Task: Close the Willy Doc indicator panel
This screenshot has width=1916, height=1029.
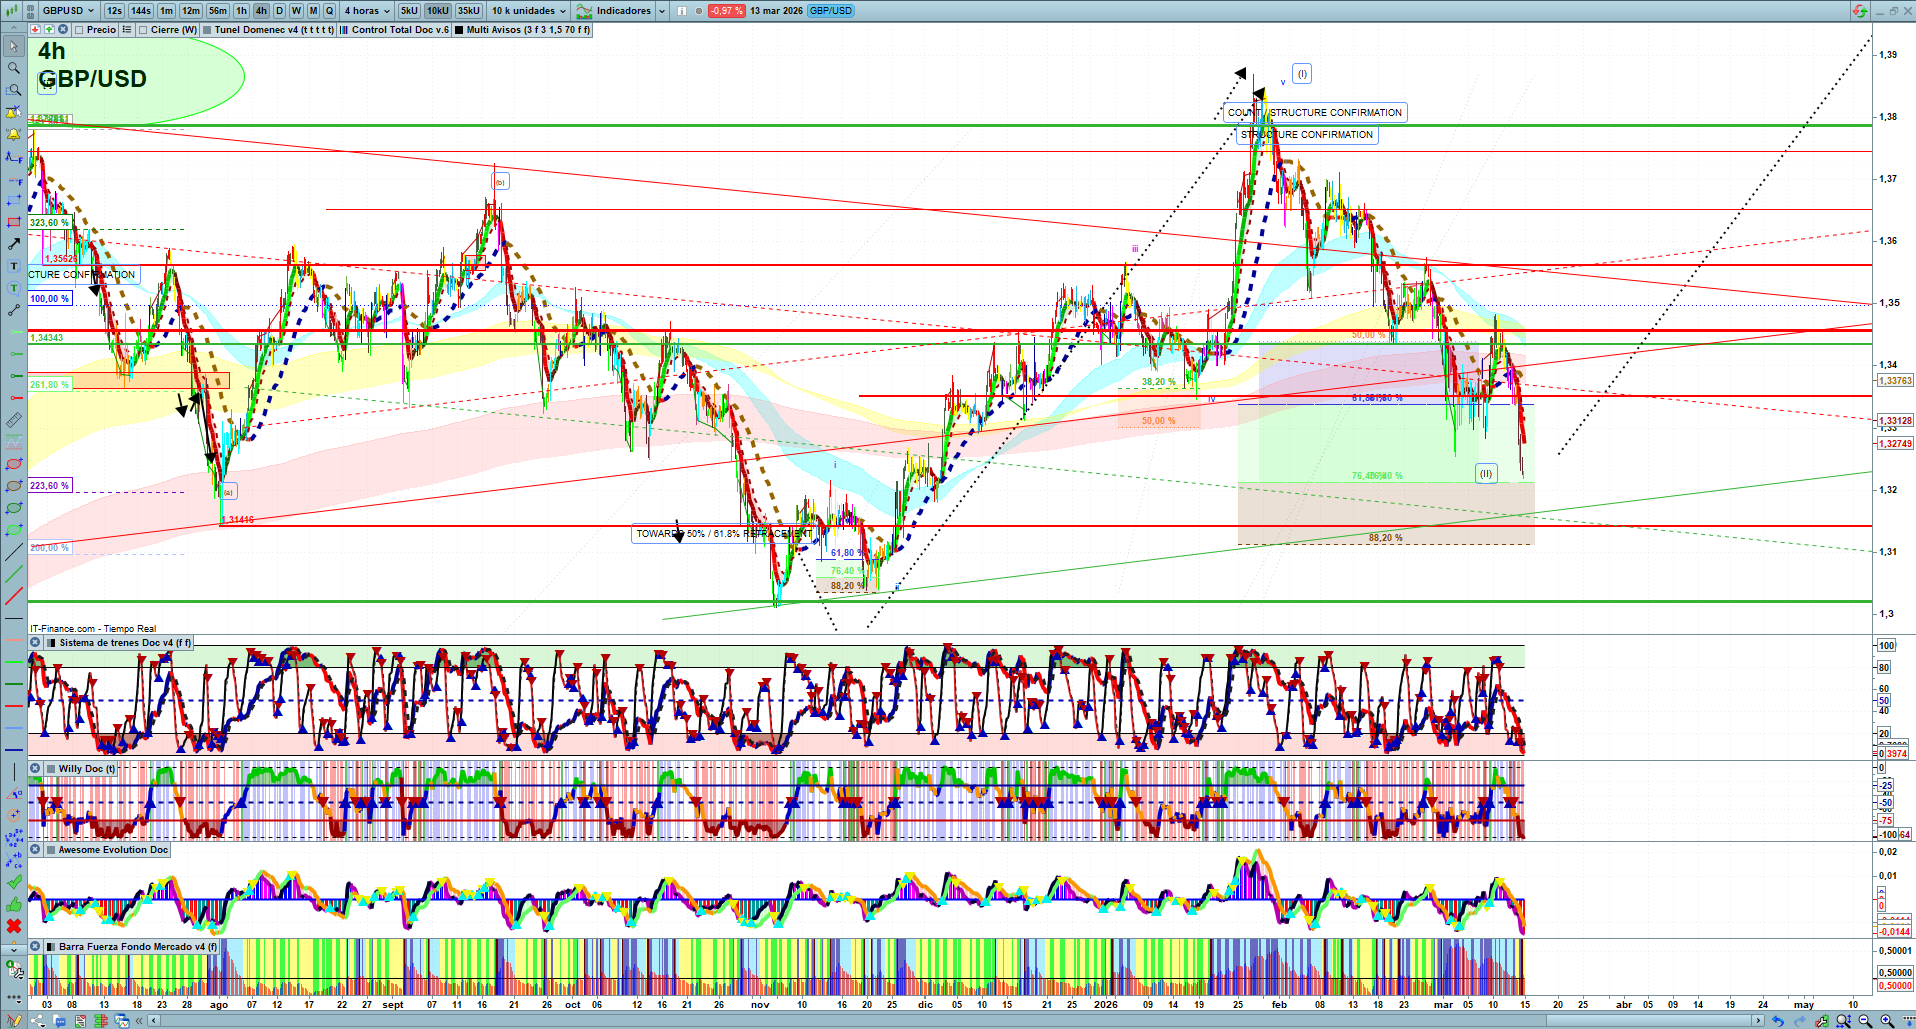Action: pyautogui.click(x=35, y=769)
